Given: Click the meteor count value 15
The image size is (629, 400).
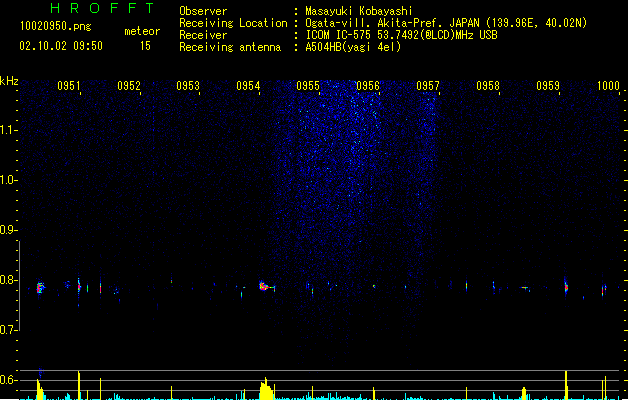Looking at the screenshot, I should pyautogui.click(x=145, y=46).
